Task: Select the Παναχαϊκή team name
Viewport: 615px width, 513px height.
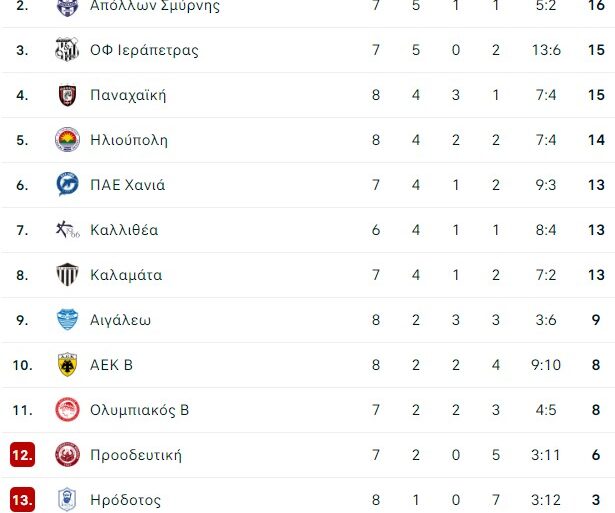Action: tap(128, 95)
